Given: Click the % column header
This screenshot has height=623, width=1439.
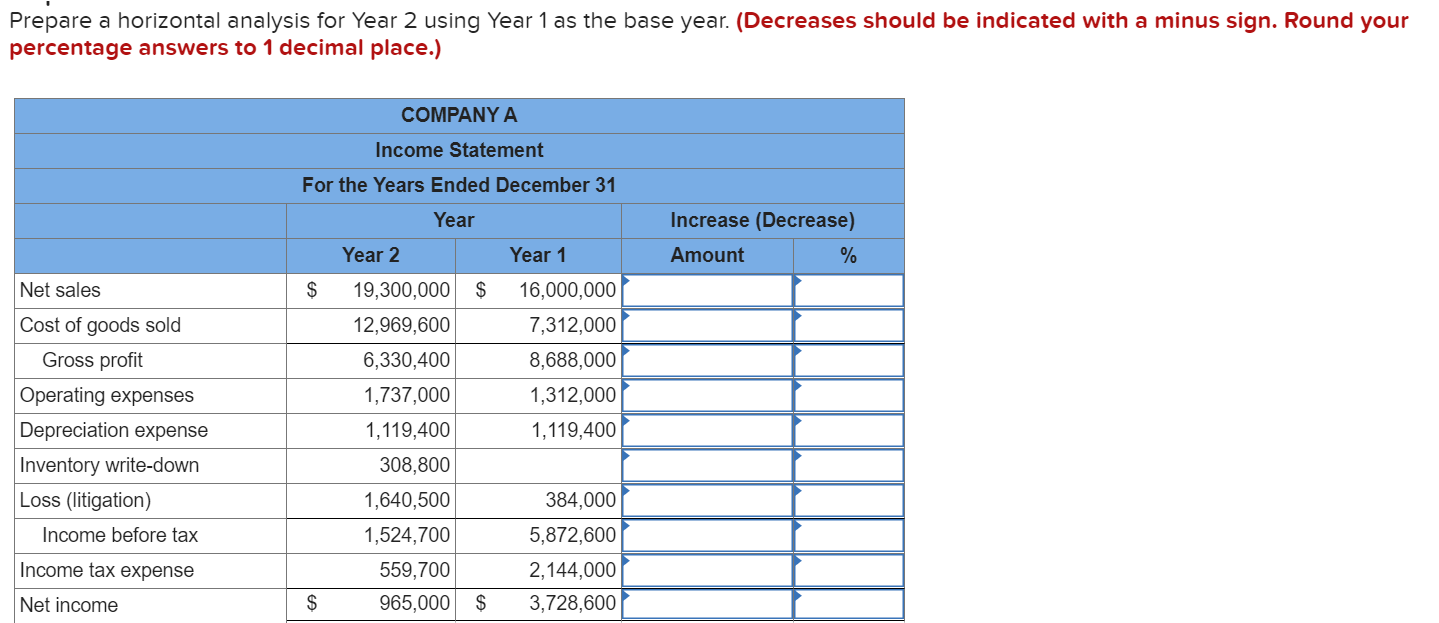Looking at the screenshot, I should coord(848,255).
